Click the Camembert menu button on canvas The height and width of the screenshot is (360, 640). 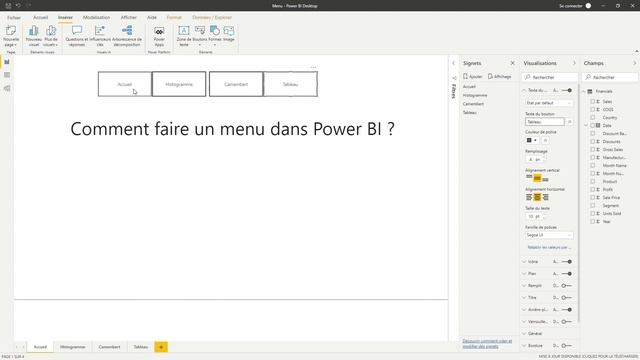click(x=236, y=84)
